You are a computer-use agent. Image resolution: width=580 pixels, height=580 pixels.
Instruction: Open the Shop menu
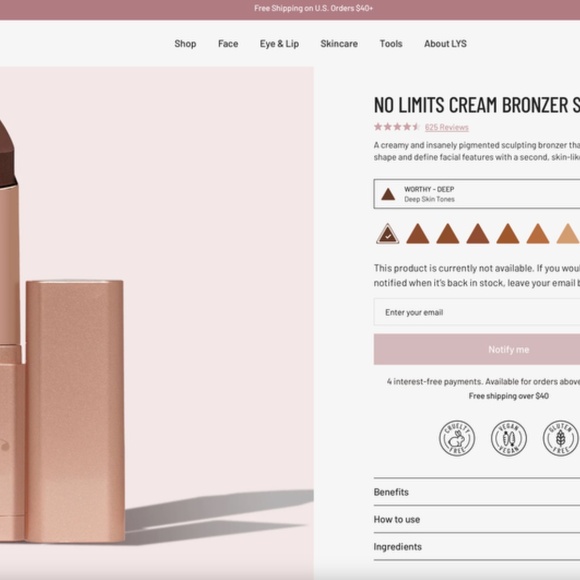185,44
